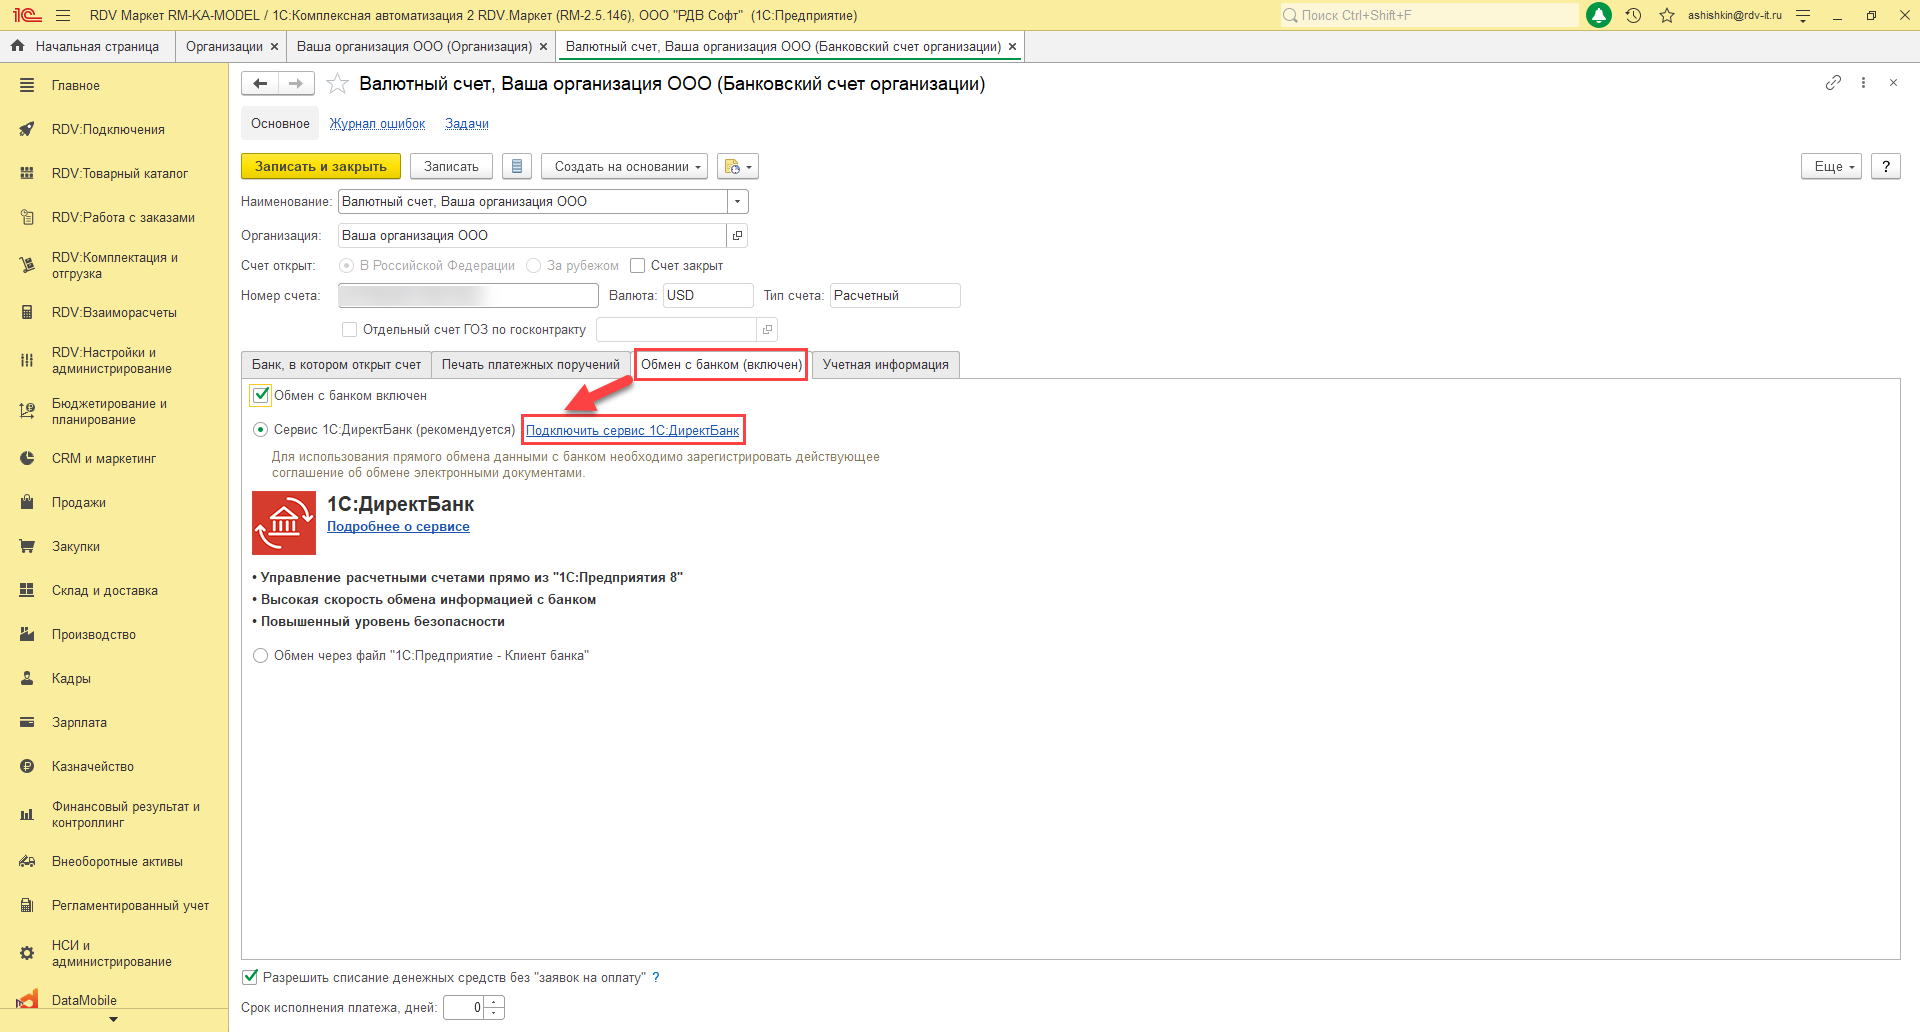The width and height of the screenshot is (1920, 1032).
Task: Click the Валюта USD input field
Action: click(708, 296)
